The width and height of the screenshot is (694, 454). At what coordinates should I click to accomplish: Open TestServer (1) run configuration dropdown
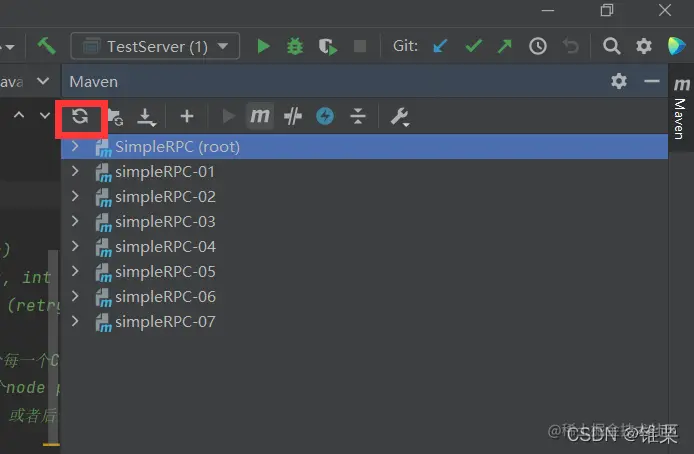tap(155, 46)
